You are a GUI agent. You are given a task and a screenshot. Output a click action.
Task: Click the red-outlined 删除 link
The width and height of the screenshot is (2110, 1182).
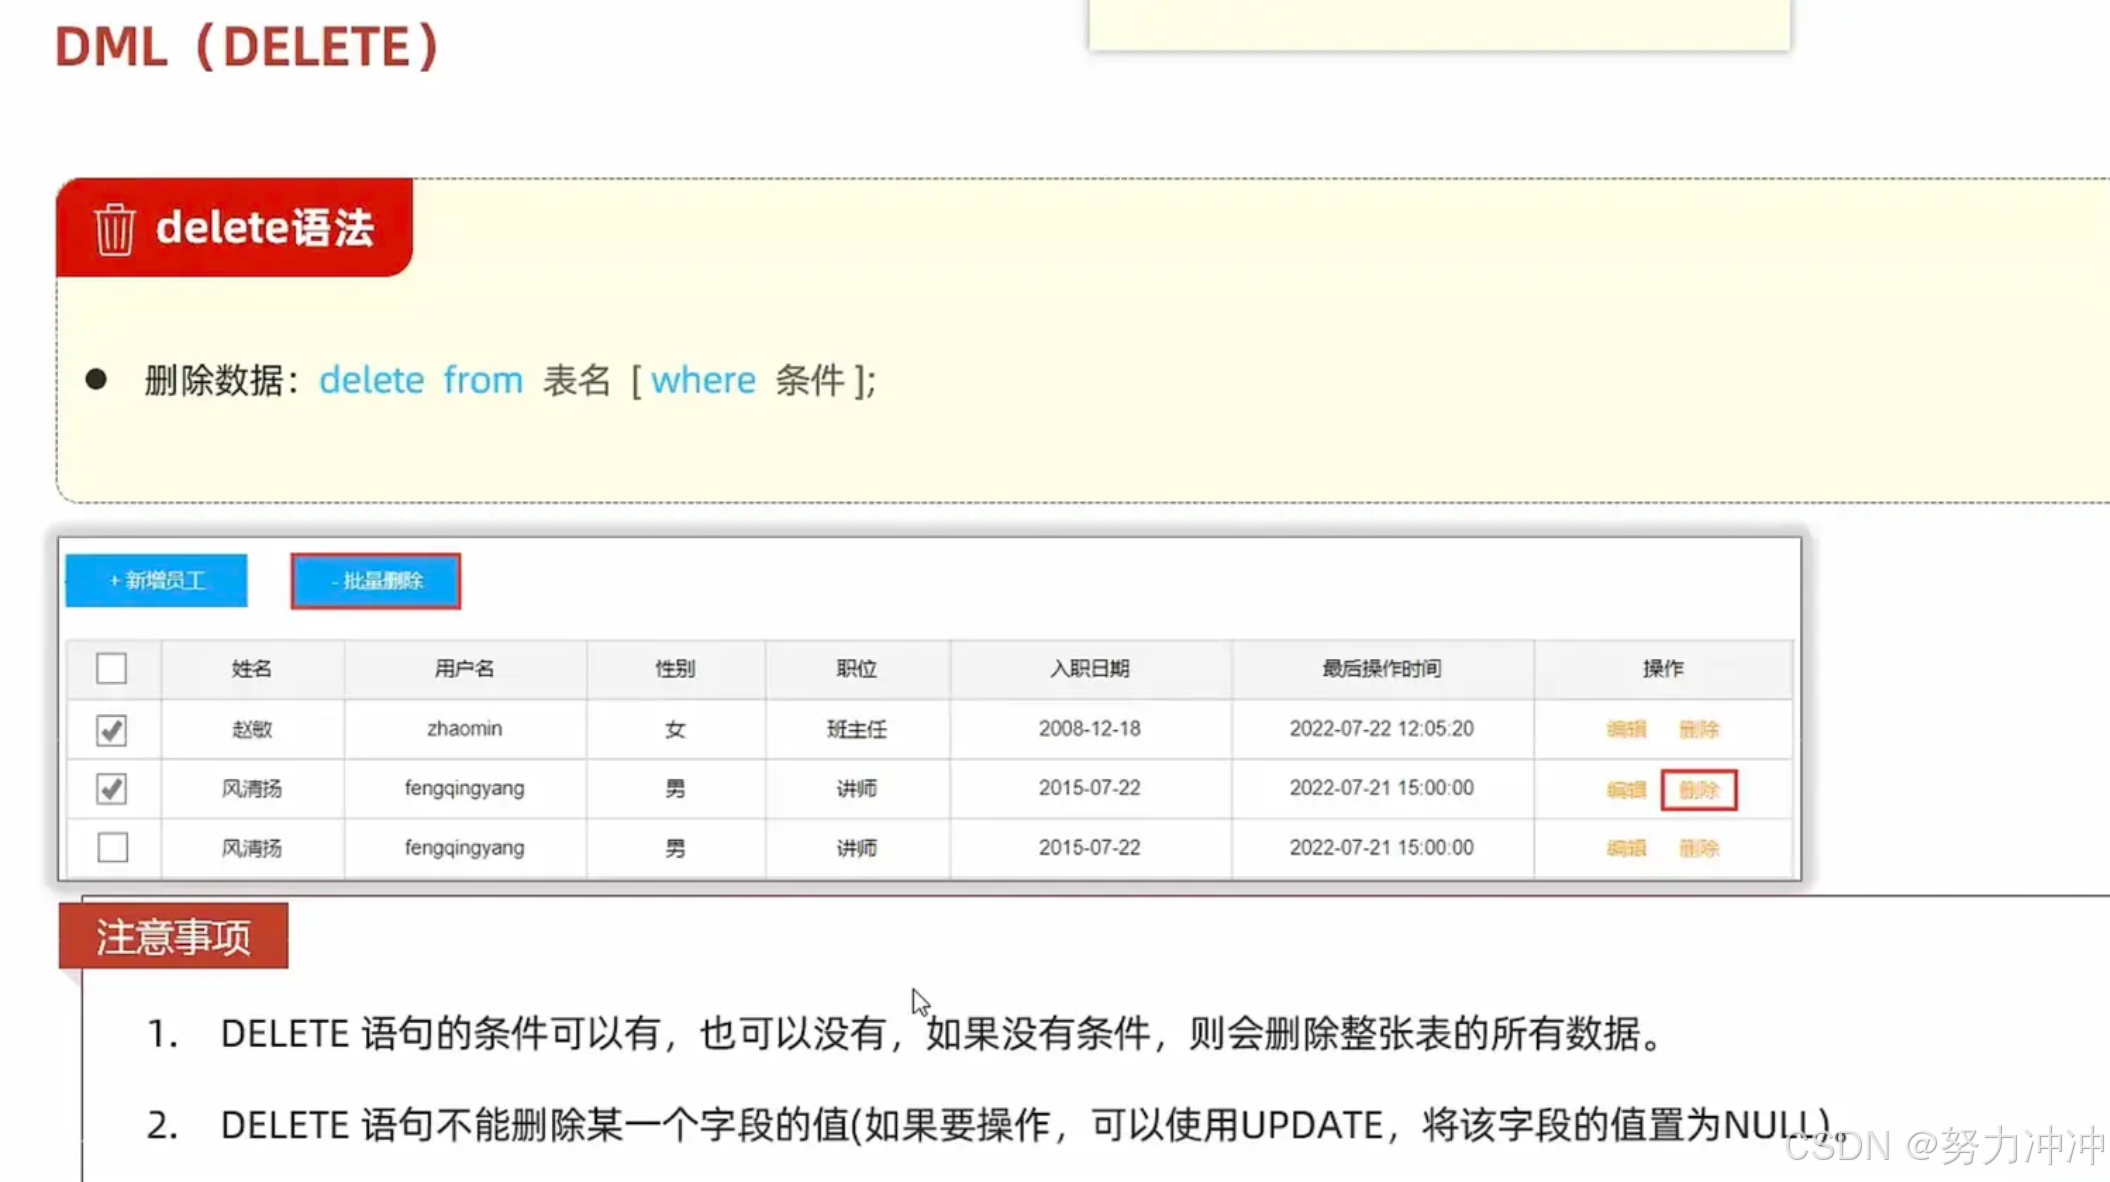pos(1698,790)
